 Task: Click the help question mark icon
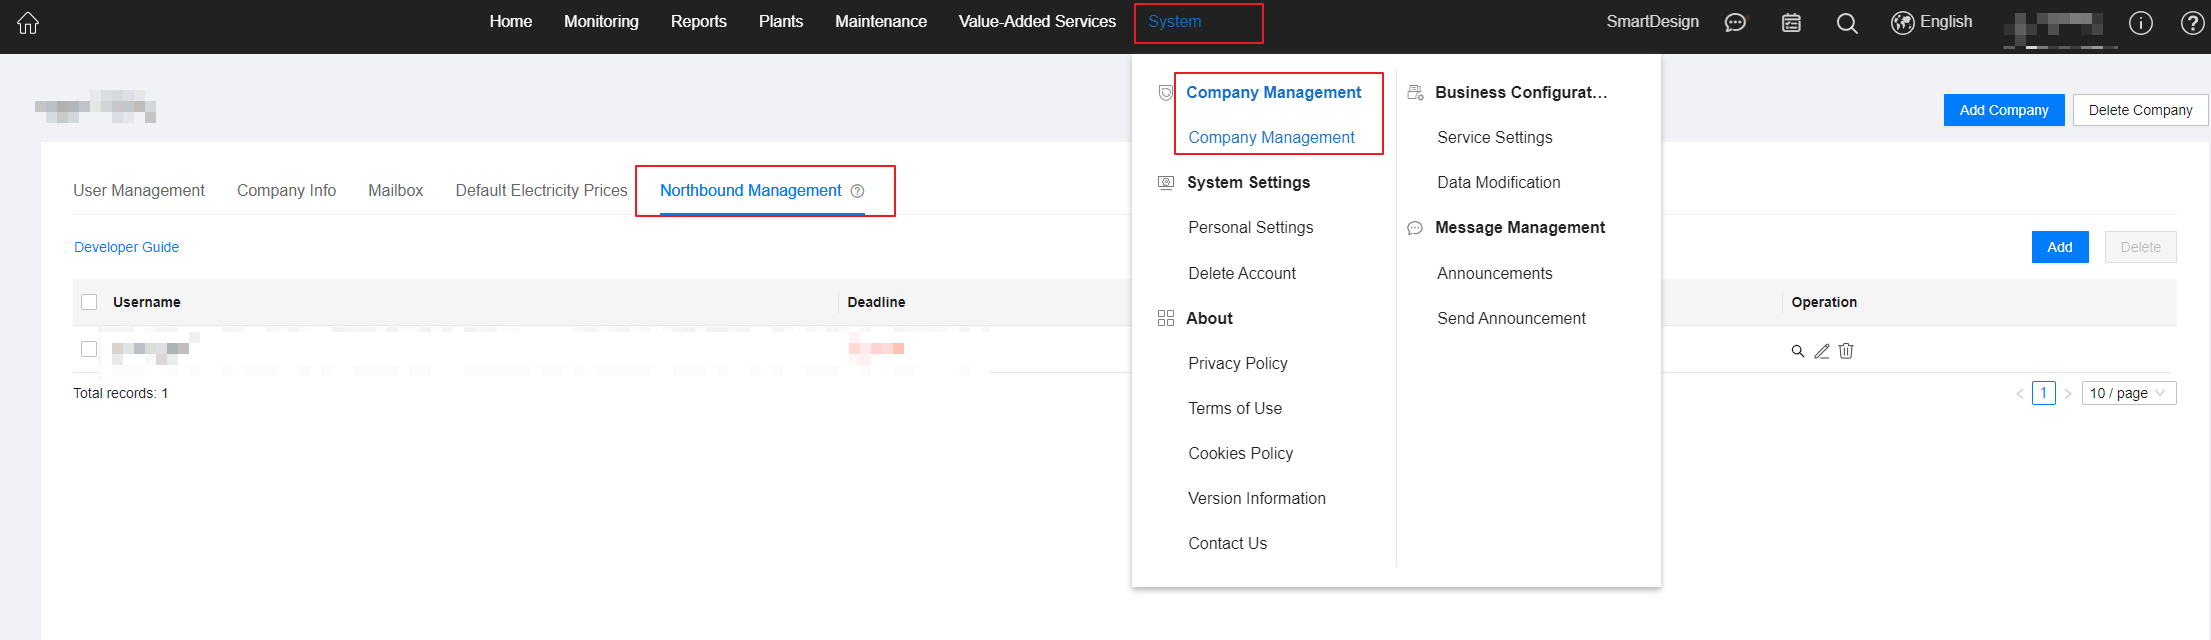[x=2191, y=23]
